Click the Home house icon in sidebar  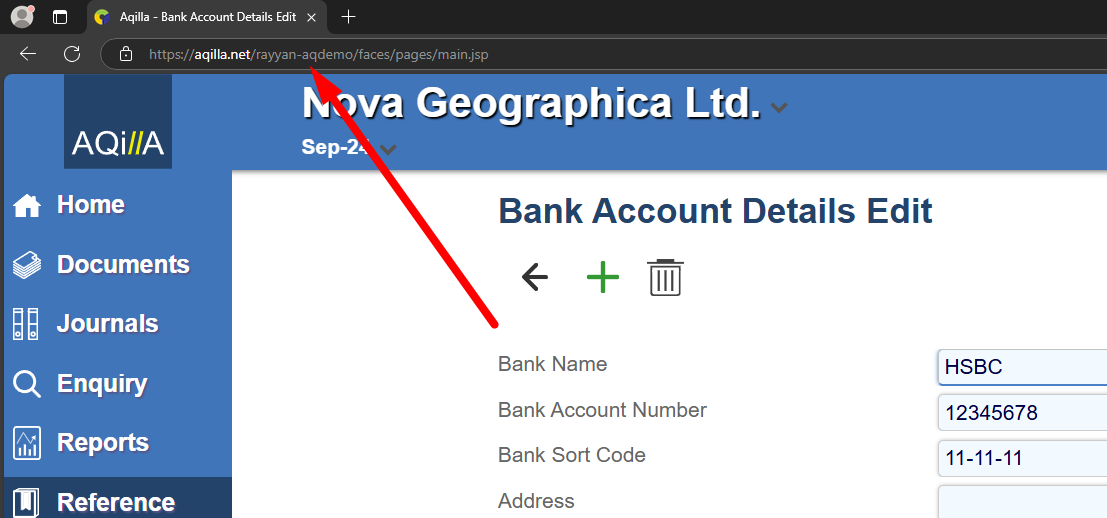point(27,206)
